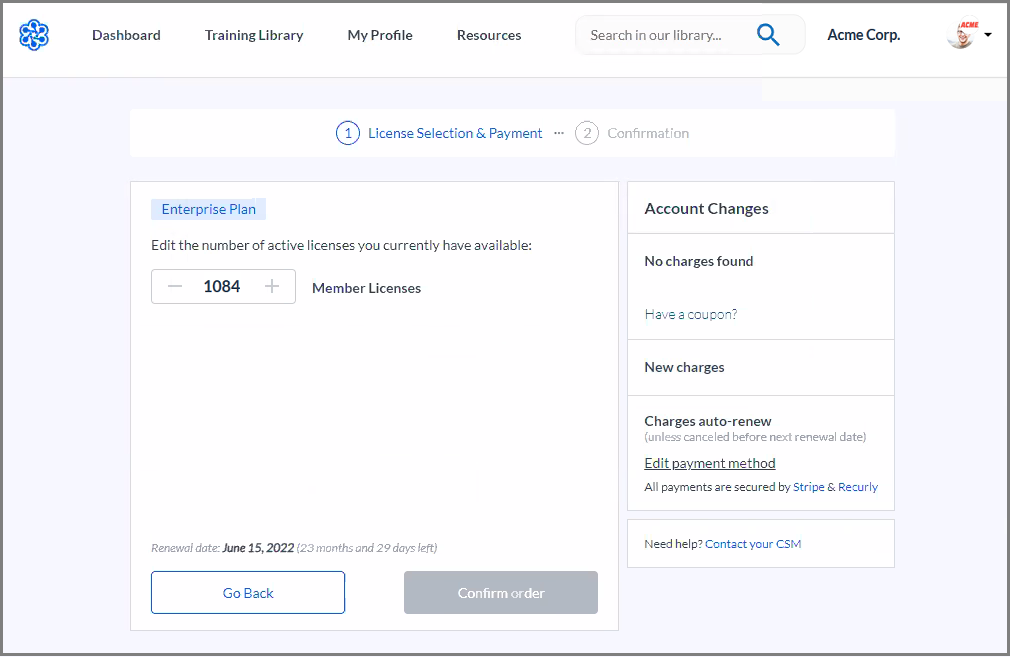Click the Go Back button
The image size is (1010, 657).
point(248,593)
